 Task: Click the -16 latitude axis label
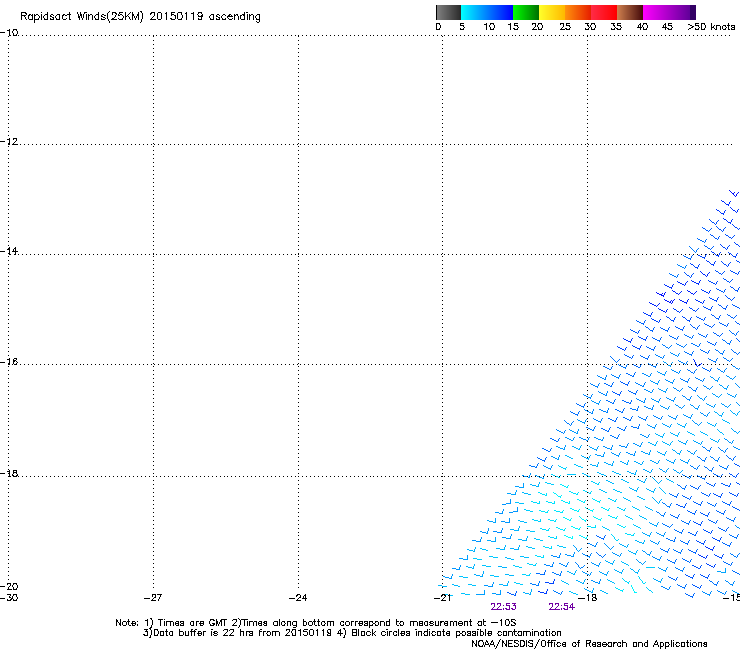[9, 362]
